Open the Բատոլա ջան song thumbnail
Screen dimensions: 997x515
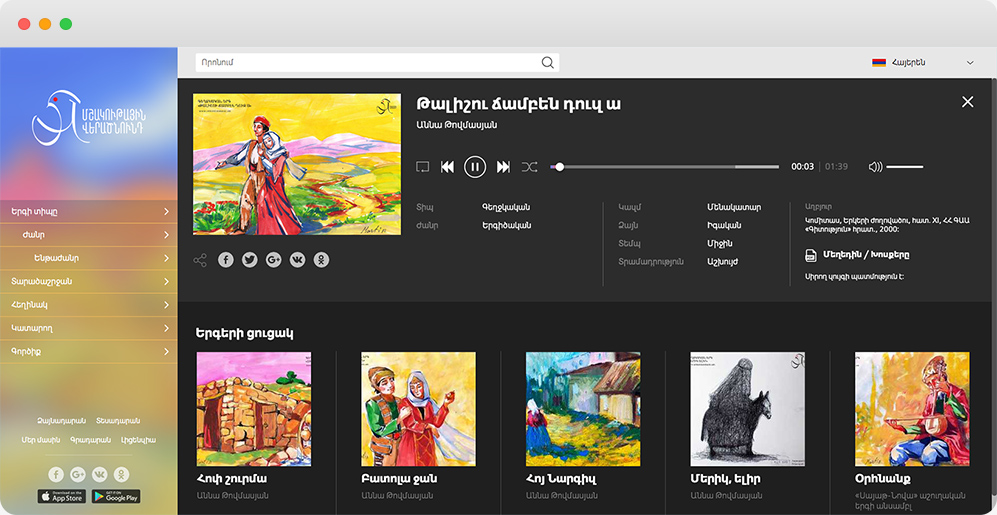tap(418, 409)
